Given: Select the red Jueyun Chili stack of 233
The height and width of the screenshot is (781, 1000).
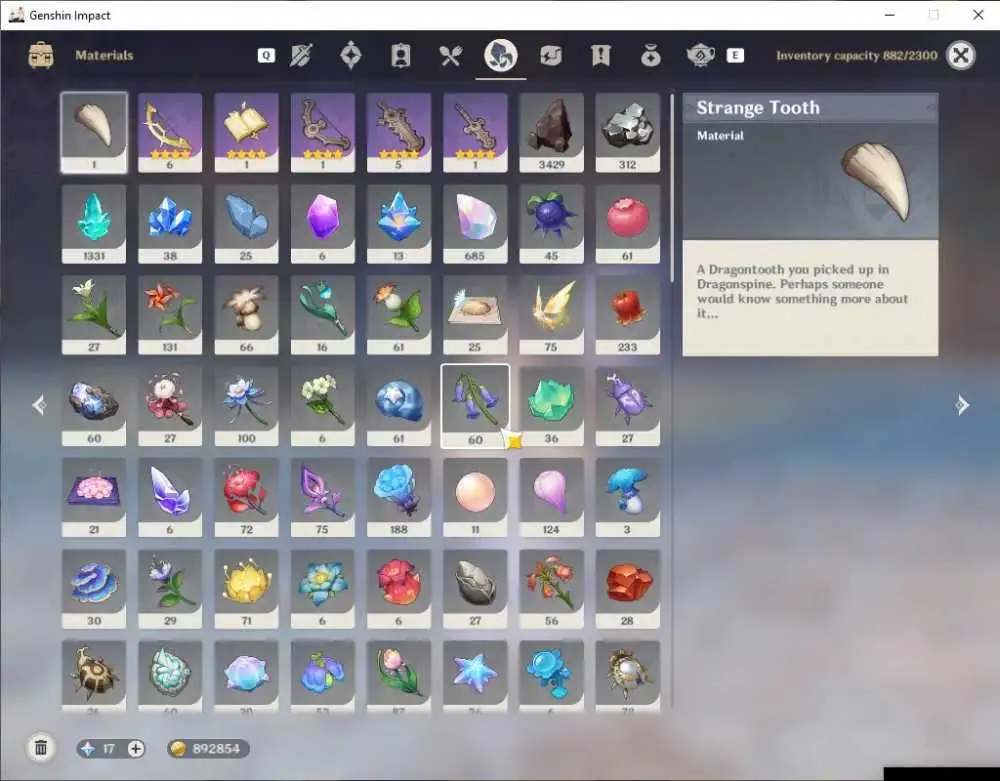Looking at the screenshot, I should pos(628,315).
